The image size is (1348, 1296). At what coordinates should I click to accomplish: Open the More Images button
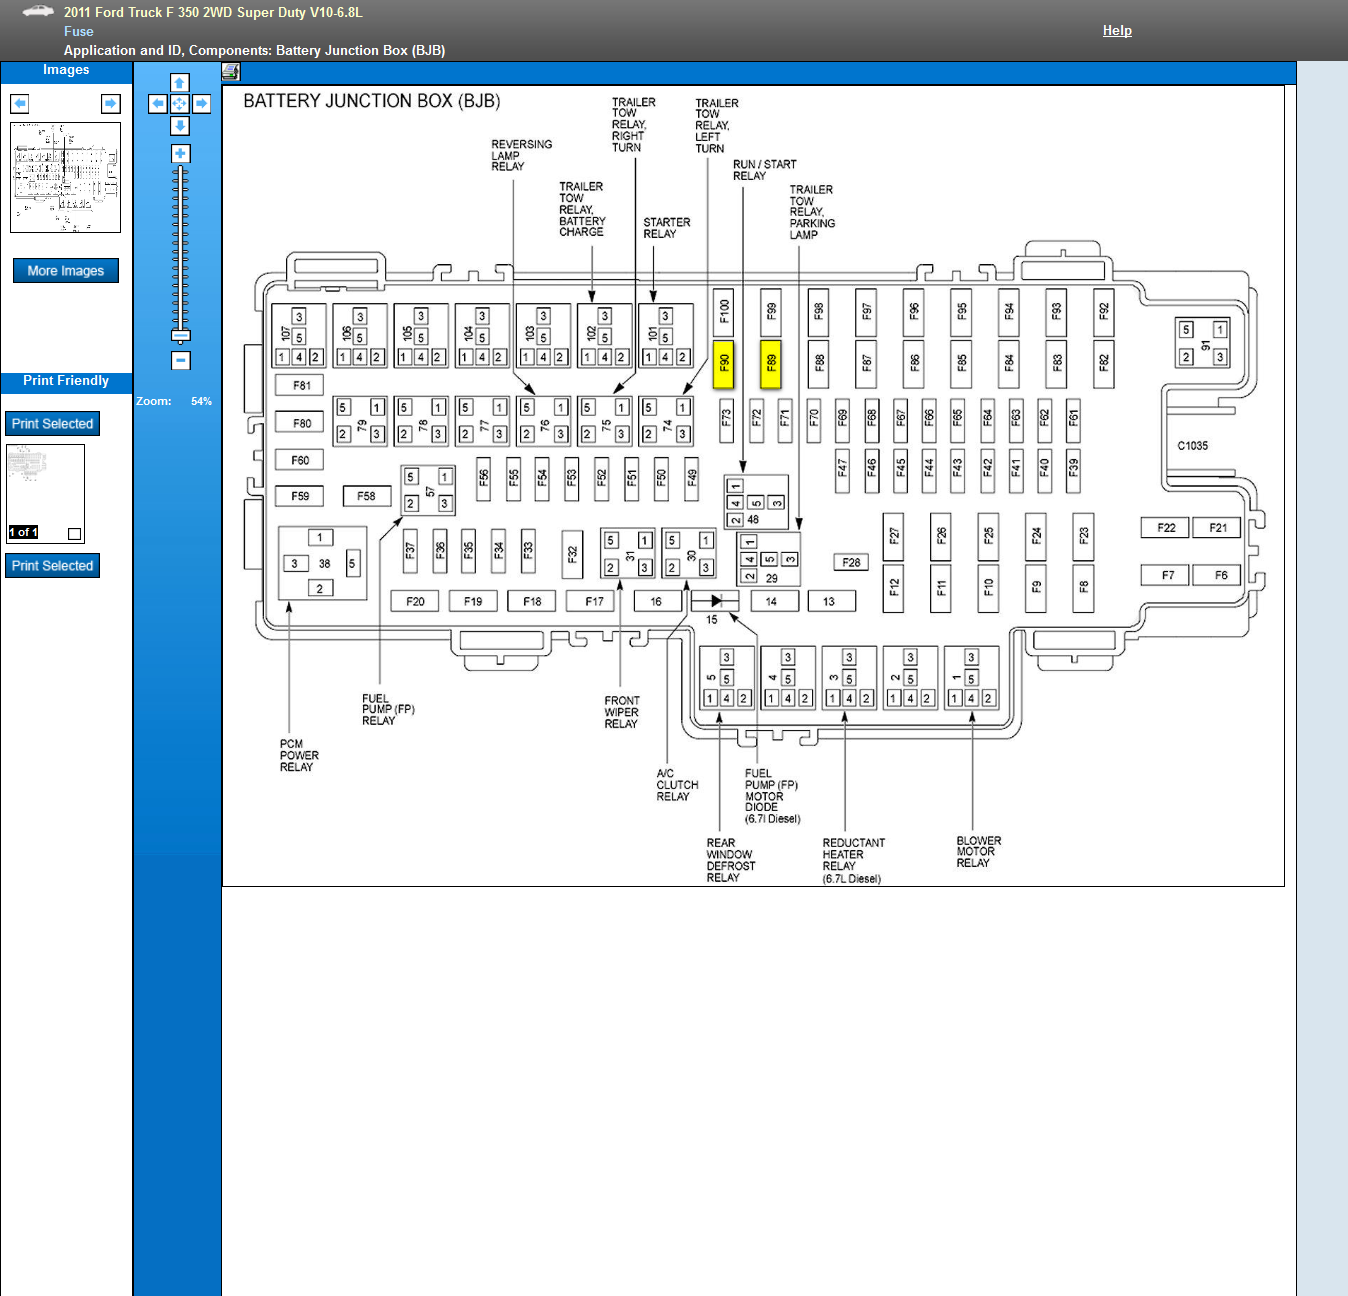pyautogui.click(x=66, y=270)
